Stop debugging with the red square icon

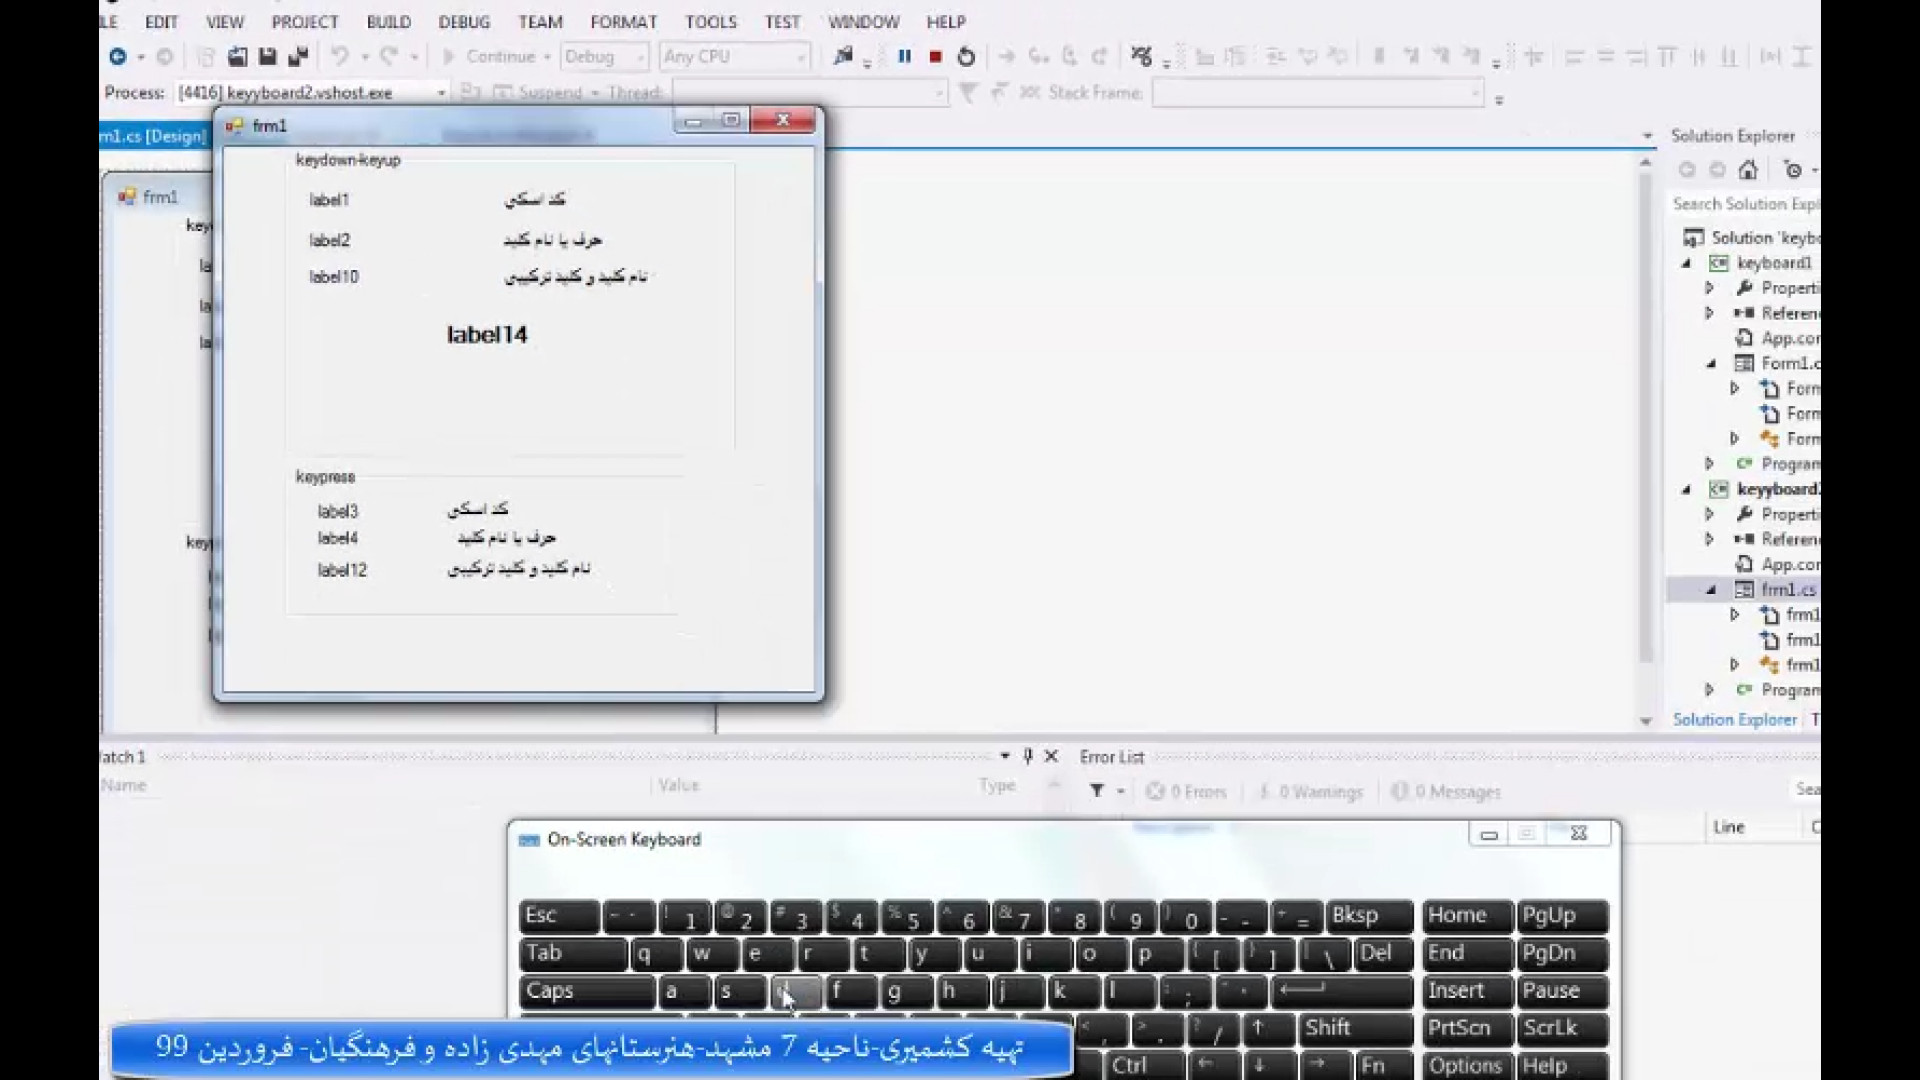click(935, 57)
